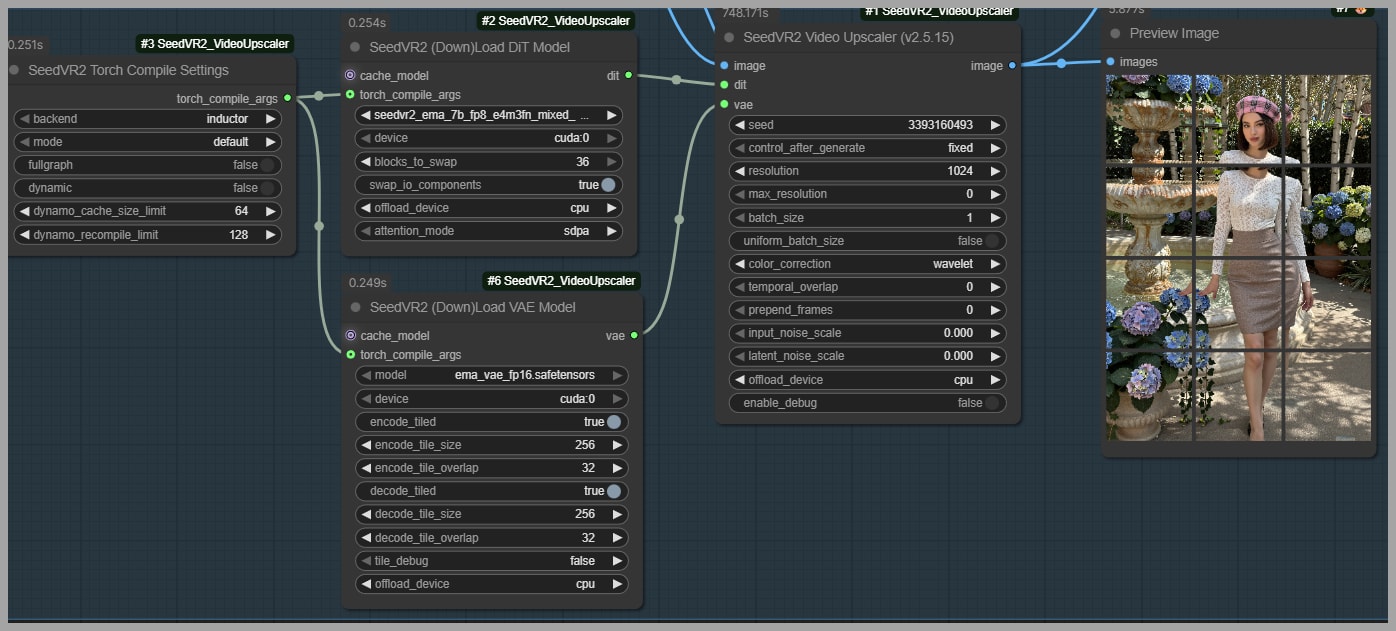Click cache_model input socket on DiT node

click(x=350, y=75)
